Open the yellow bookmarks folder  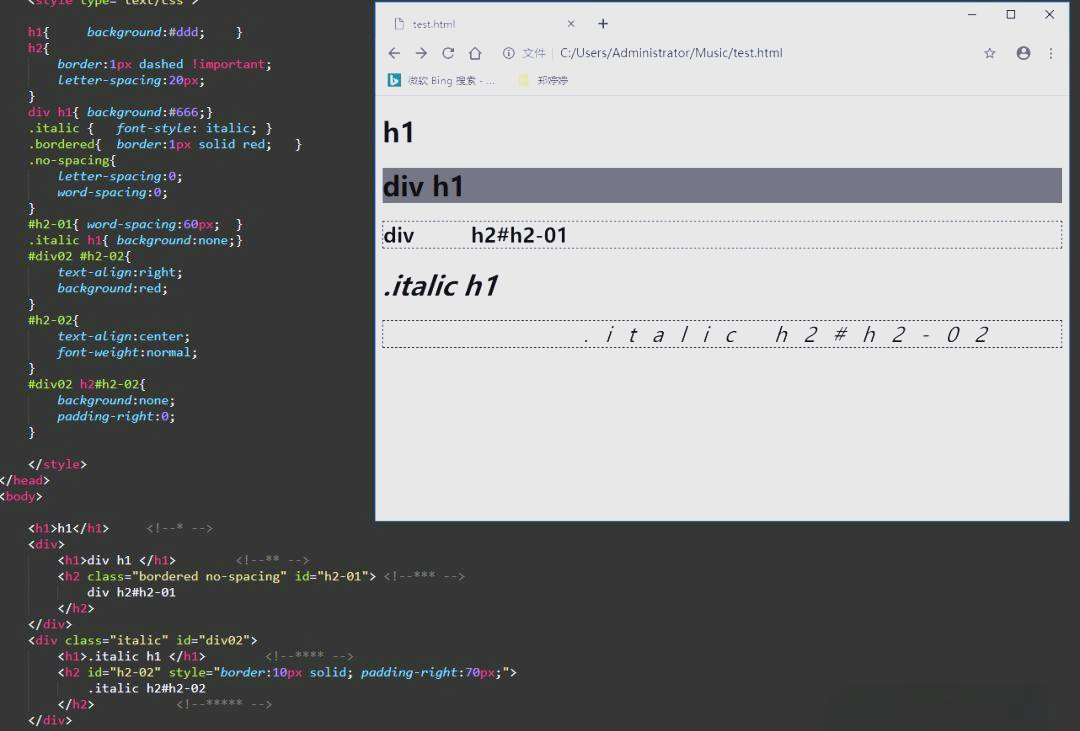(x=524, y=81)
